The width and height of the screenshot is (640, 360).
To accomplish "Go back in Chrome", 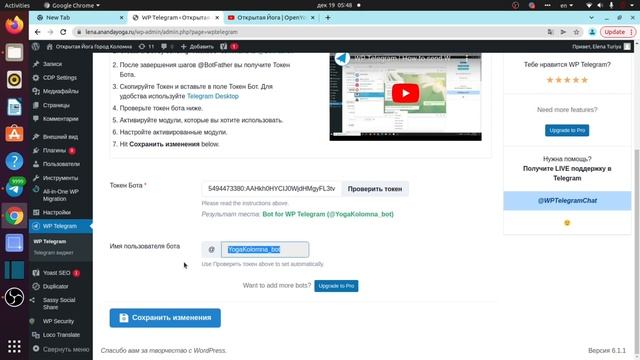I will [38, 32].
